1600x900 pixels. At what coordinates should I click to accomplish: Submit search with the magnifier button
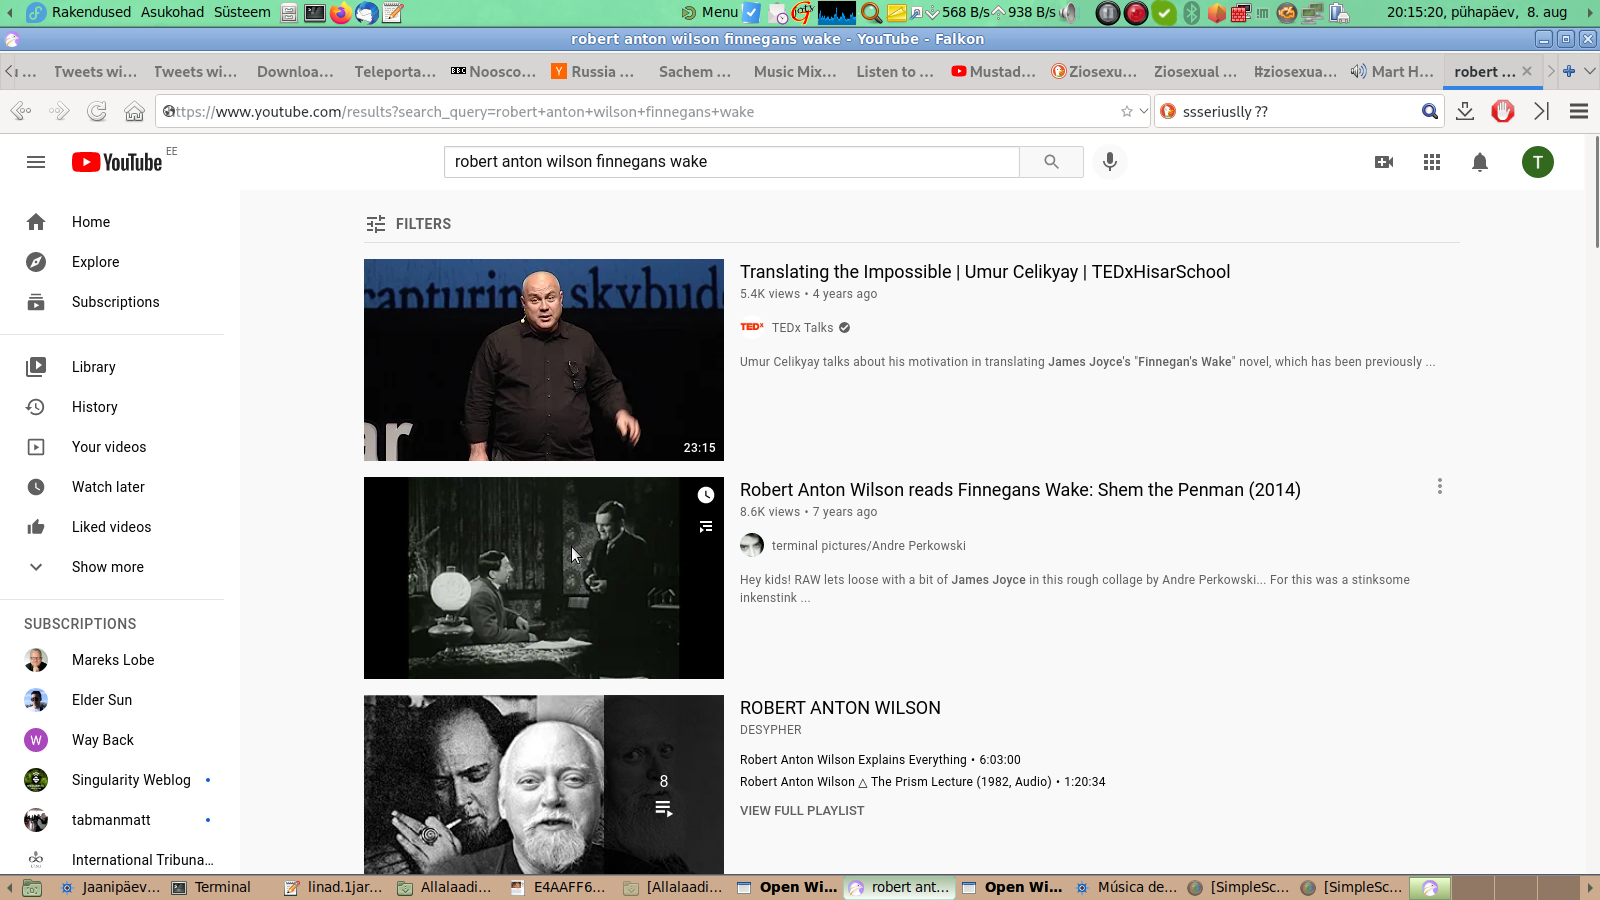pos(1051,162)
